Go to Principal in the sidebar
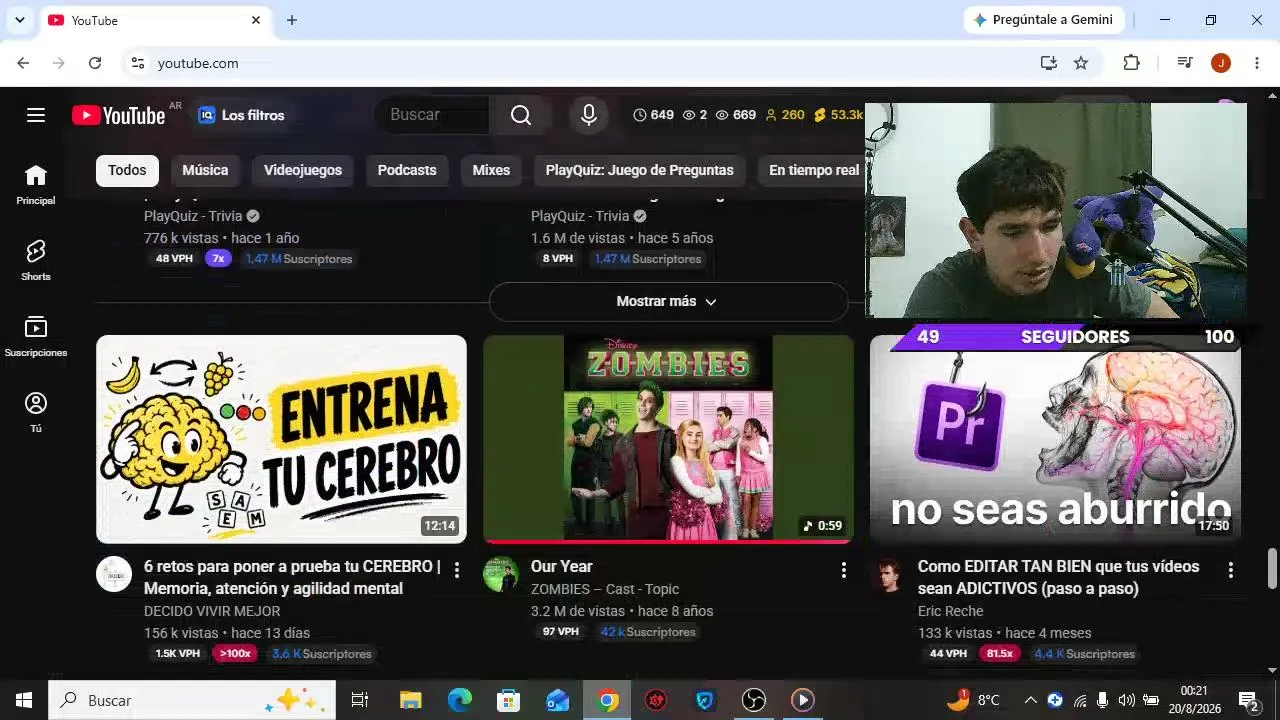Image resolution: width=1280 pixels, height=720 pixels. [x=36, y=185]
